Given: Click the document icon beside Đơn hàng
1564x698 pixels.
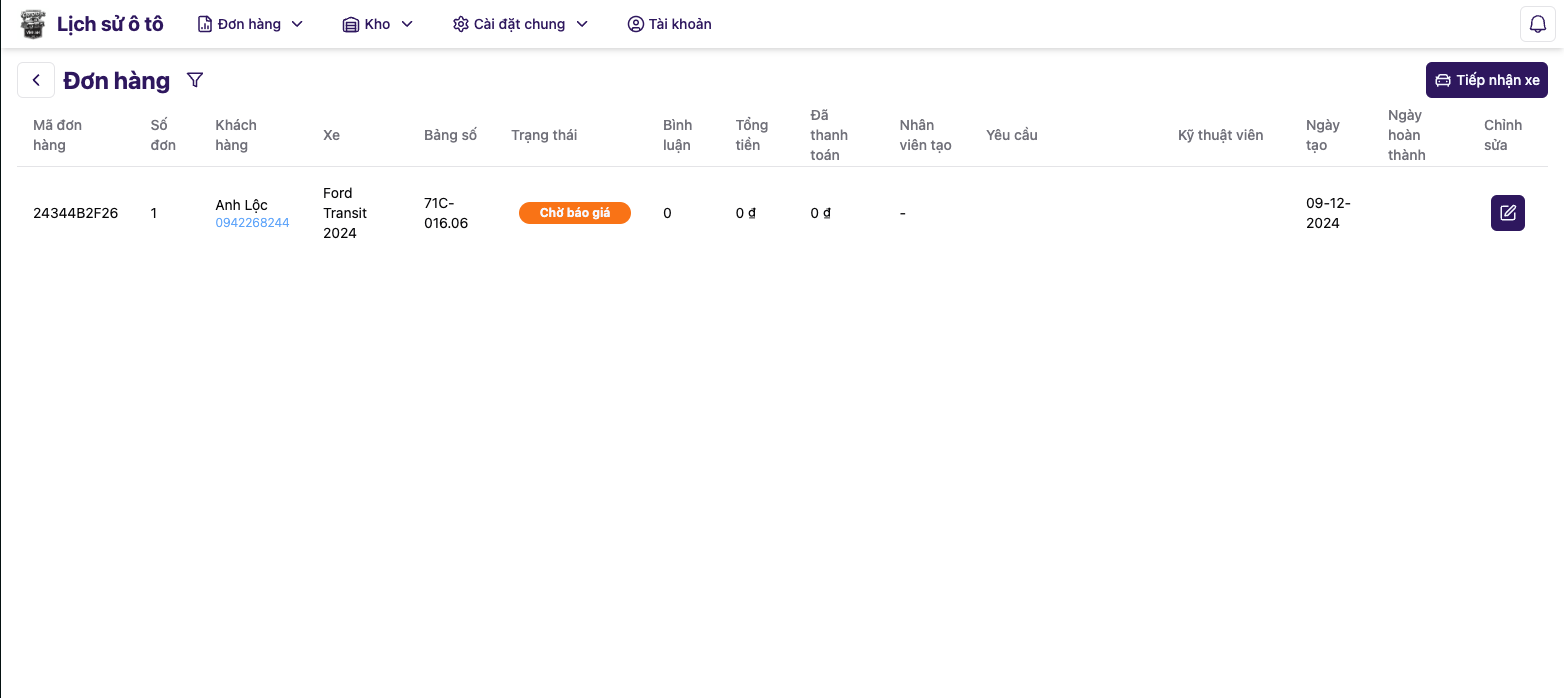Looking at the screenshot, I should 205,24.
